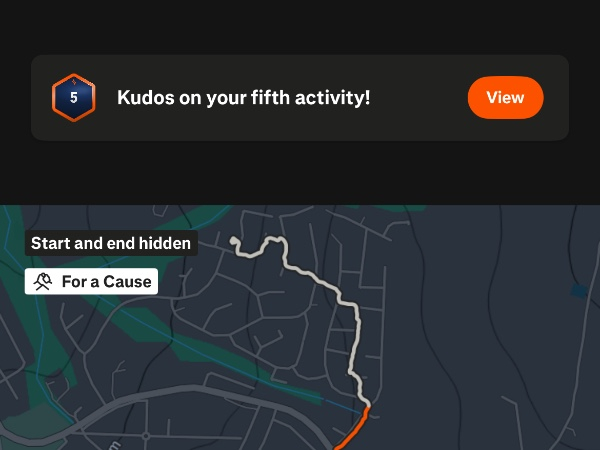The height and width of the screenshot is (450, 600).
Task: Click the empty dark header above the notification
Action: (300, 25)
